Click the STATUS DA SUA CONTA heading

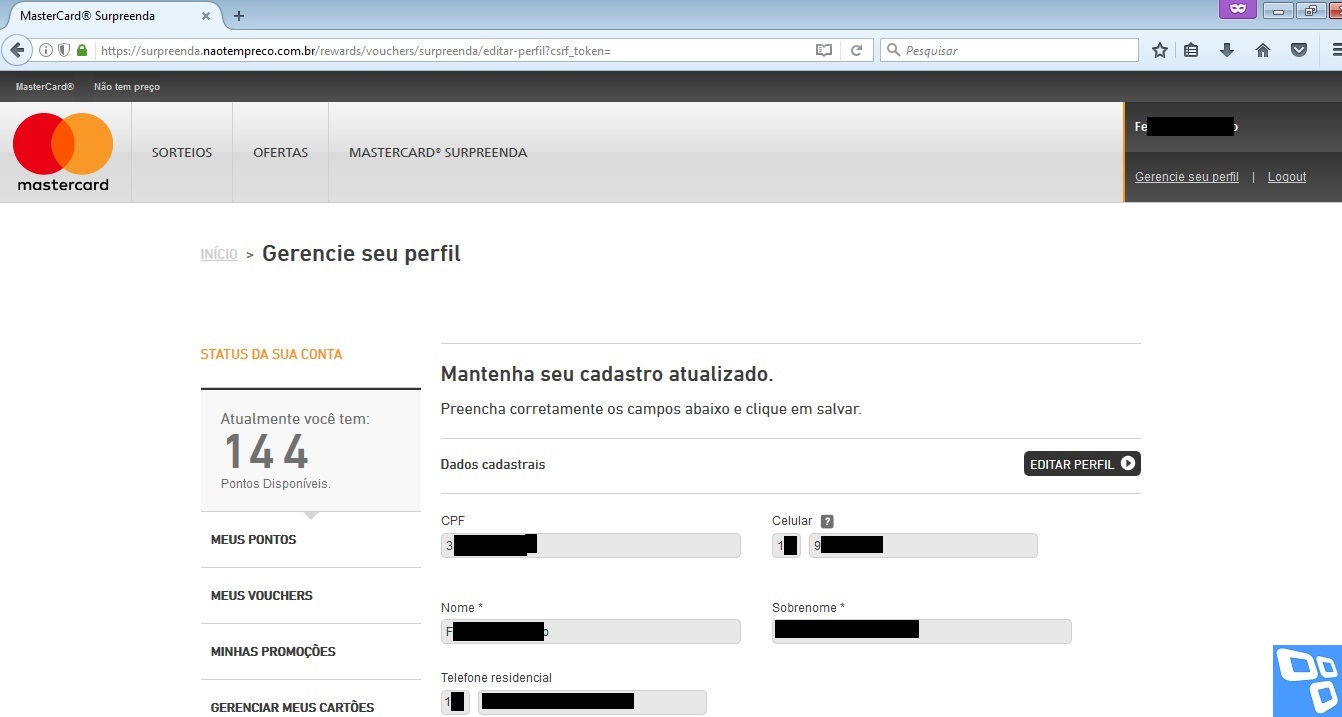click(x=271, y=354)
